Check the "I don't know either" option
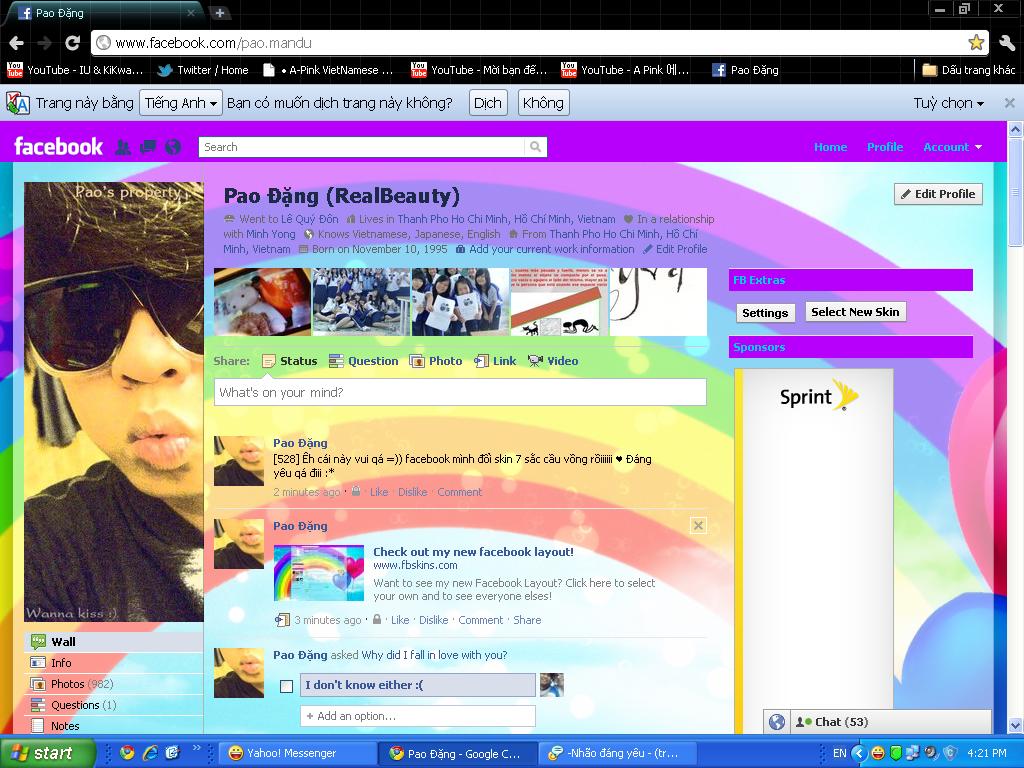Image resolution: width=1024 pixels, height=768 pixels. [x=286, y=686]
